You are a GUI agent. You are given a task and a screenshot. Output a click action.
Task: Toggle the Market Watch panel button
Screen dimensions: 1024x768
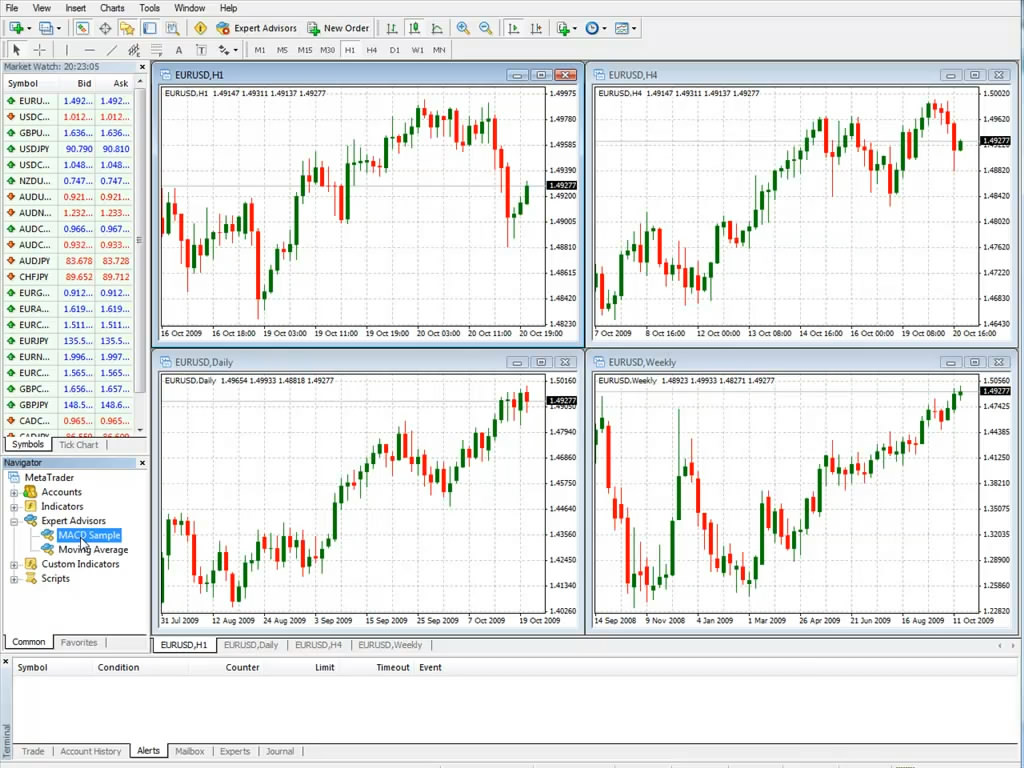tap(82, 28)
